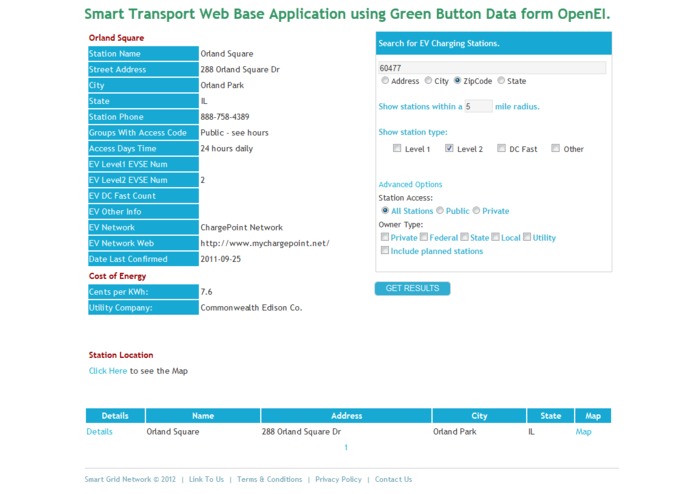
Task: Click the 'Public - see hours' value
Action: pyautogui.click(x=234, y=133)
